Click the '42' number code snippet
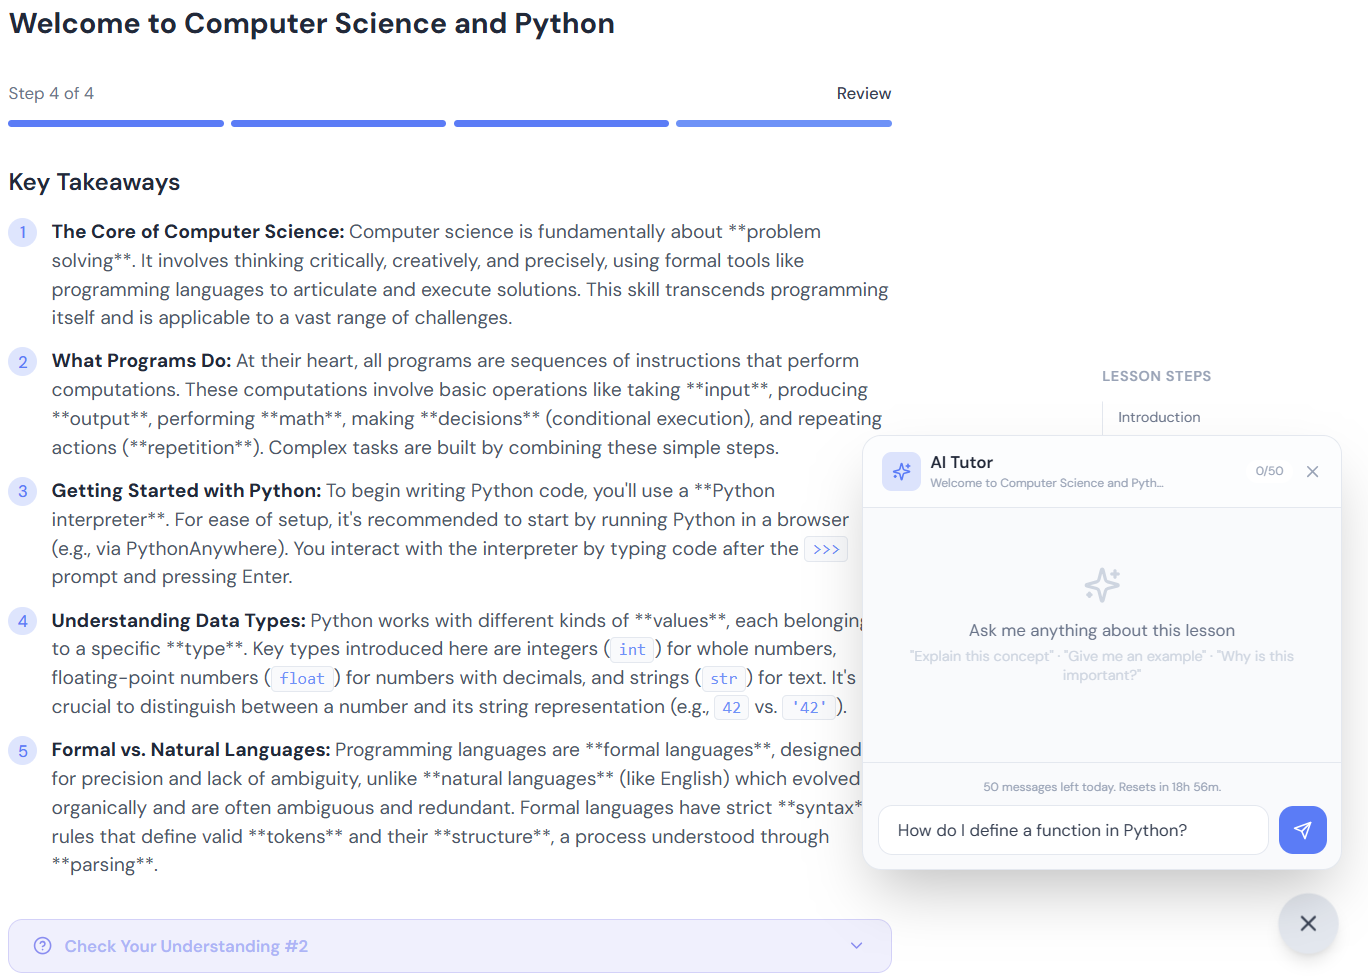This screenshot has height=976, width=1368. (732, 708)
